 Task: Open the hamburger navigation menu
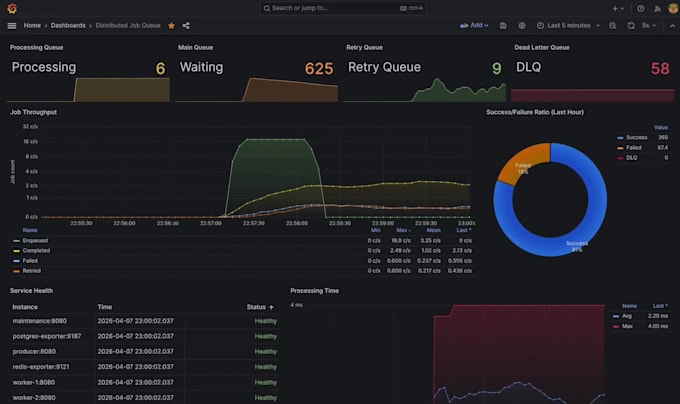click(x=12, y=26)
